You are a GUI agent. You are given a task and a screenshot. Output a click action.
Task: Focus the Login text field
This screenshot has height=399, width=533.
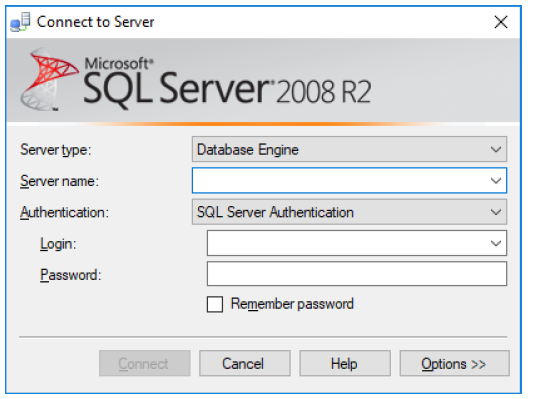click(x=347, y=243)
